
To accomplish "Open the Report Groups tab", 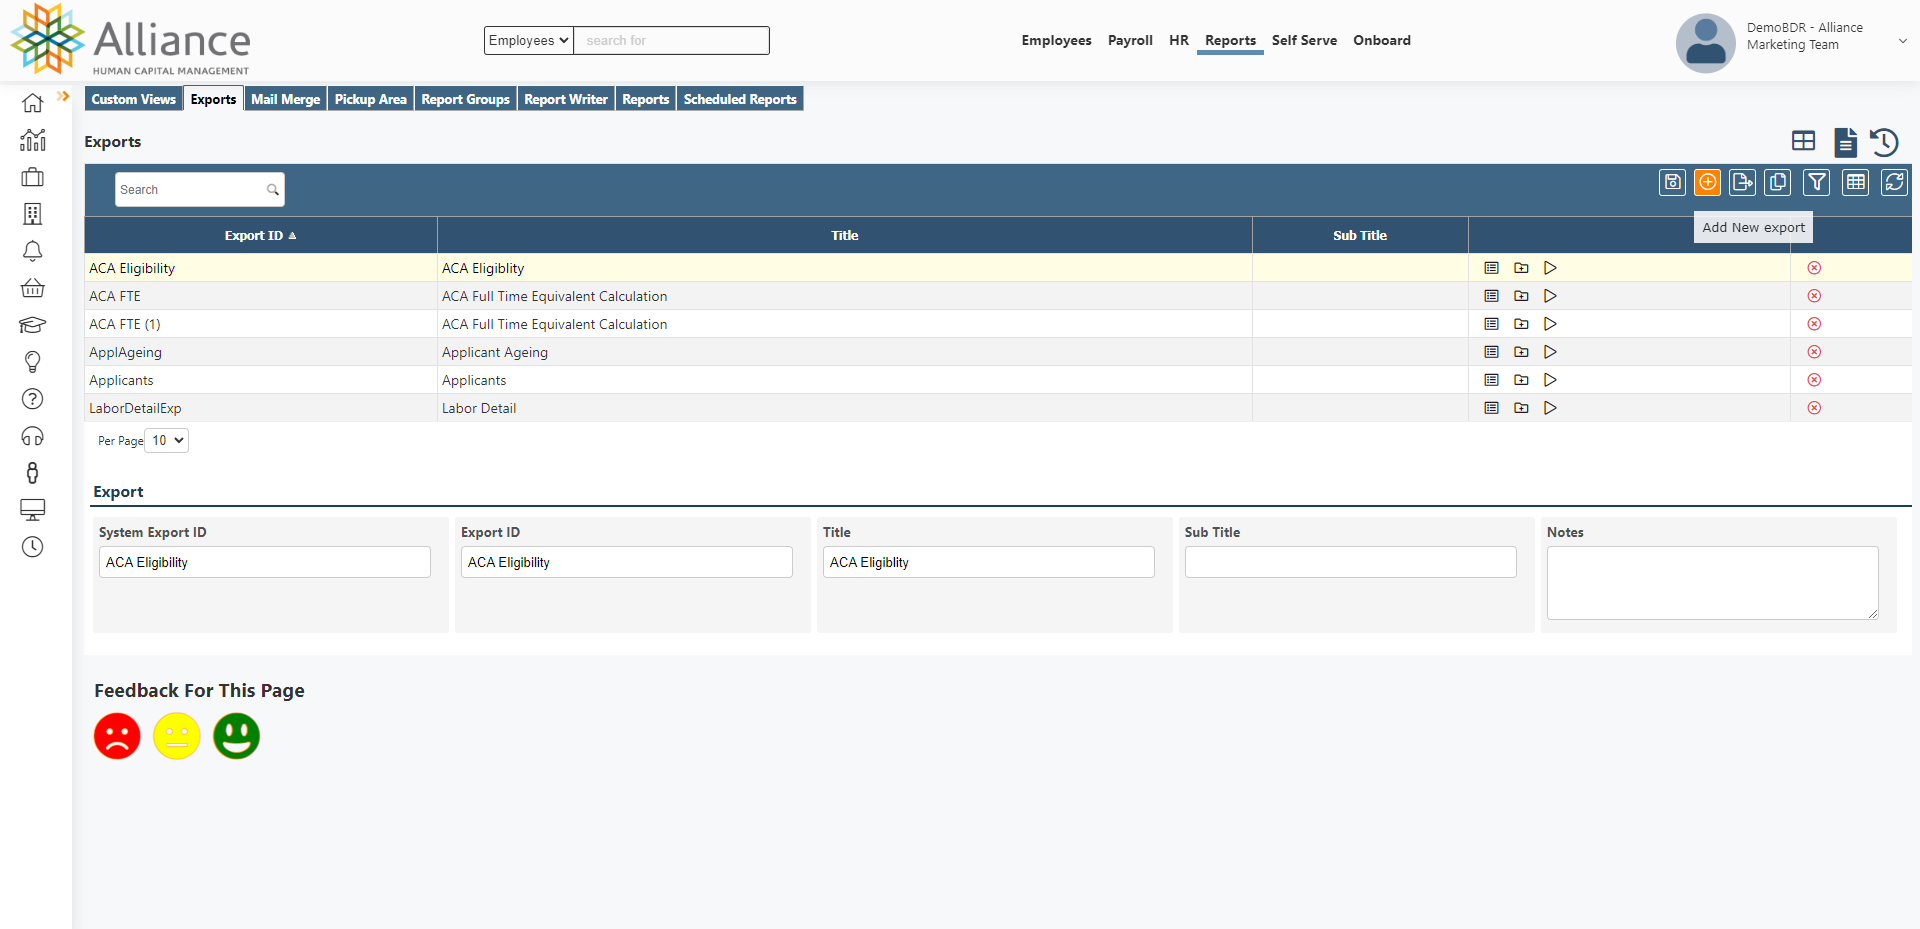I will point(466,99).
